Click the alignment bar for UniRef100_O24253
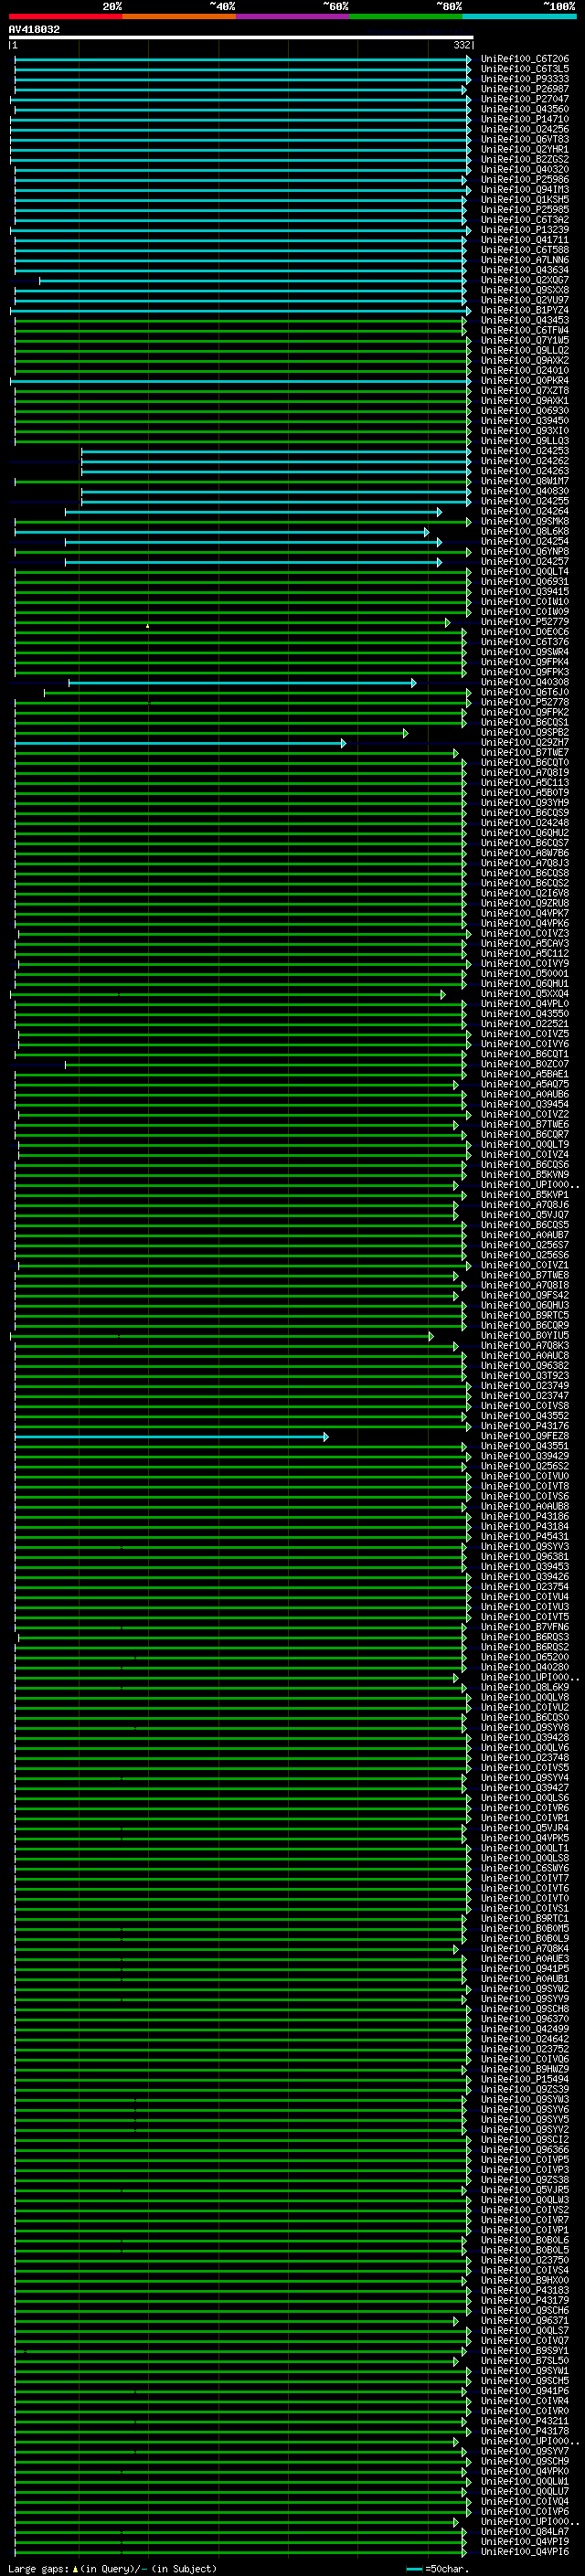This screenshot has height=2576, width=585. click(276, 452)
